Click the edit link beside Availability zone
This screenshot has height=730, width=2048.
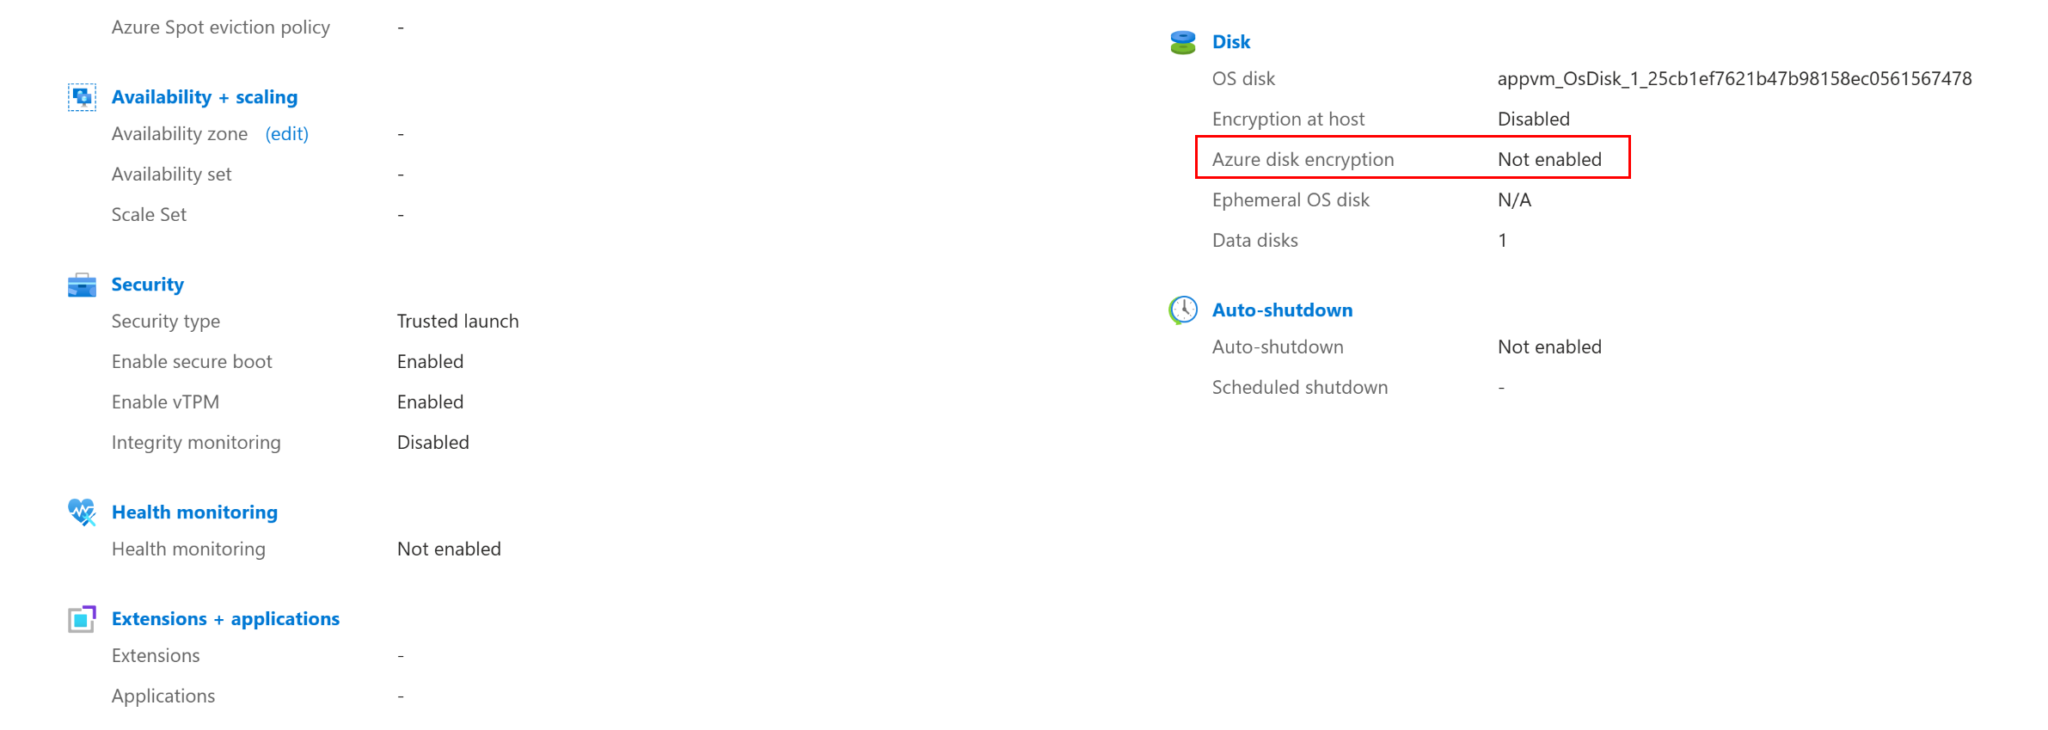pyautogui.click(x=287, y=133)
